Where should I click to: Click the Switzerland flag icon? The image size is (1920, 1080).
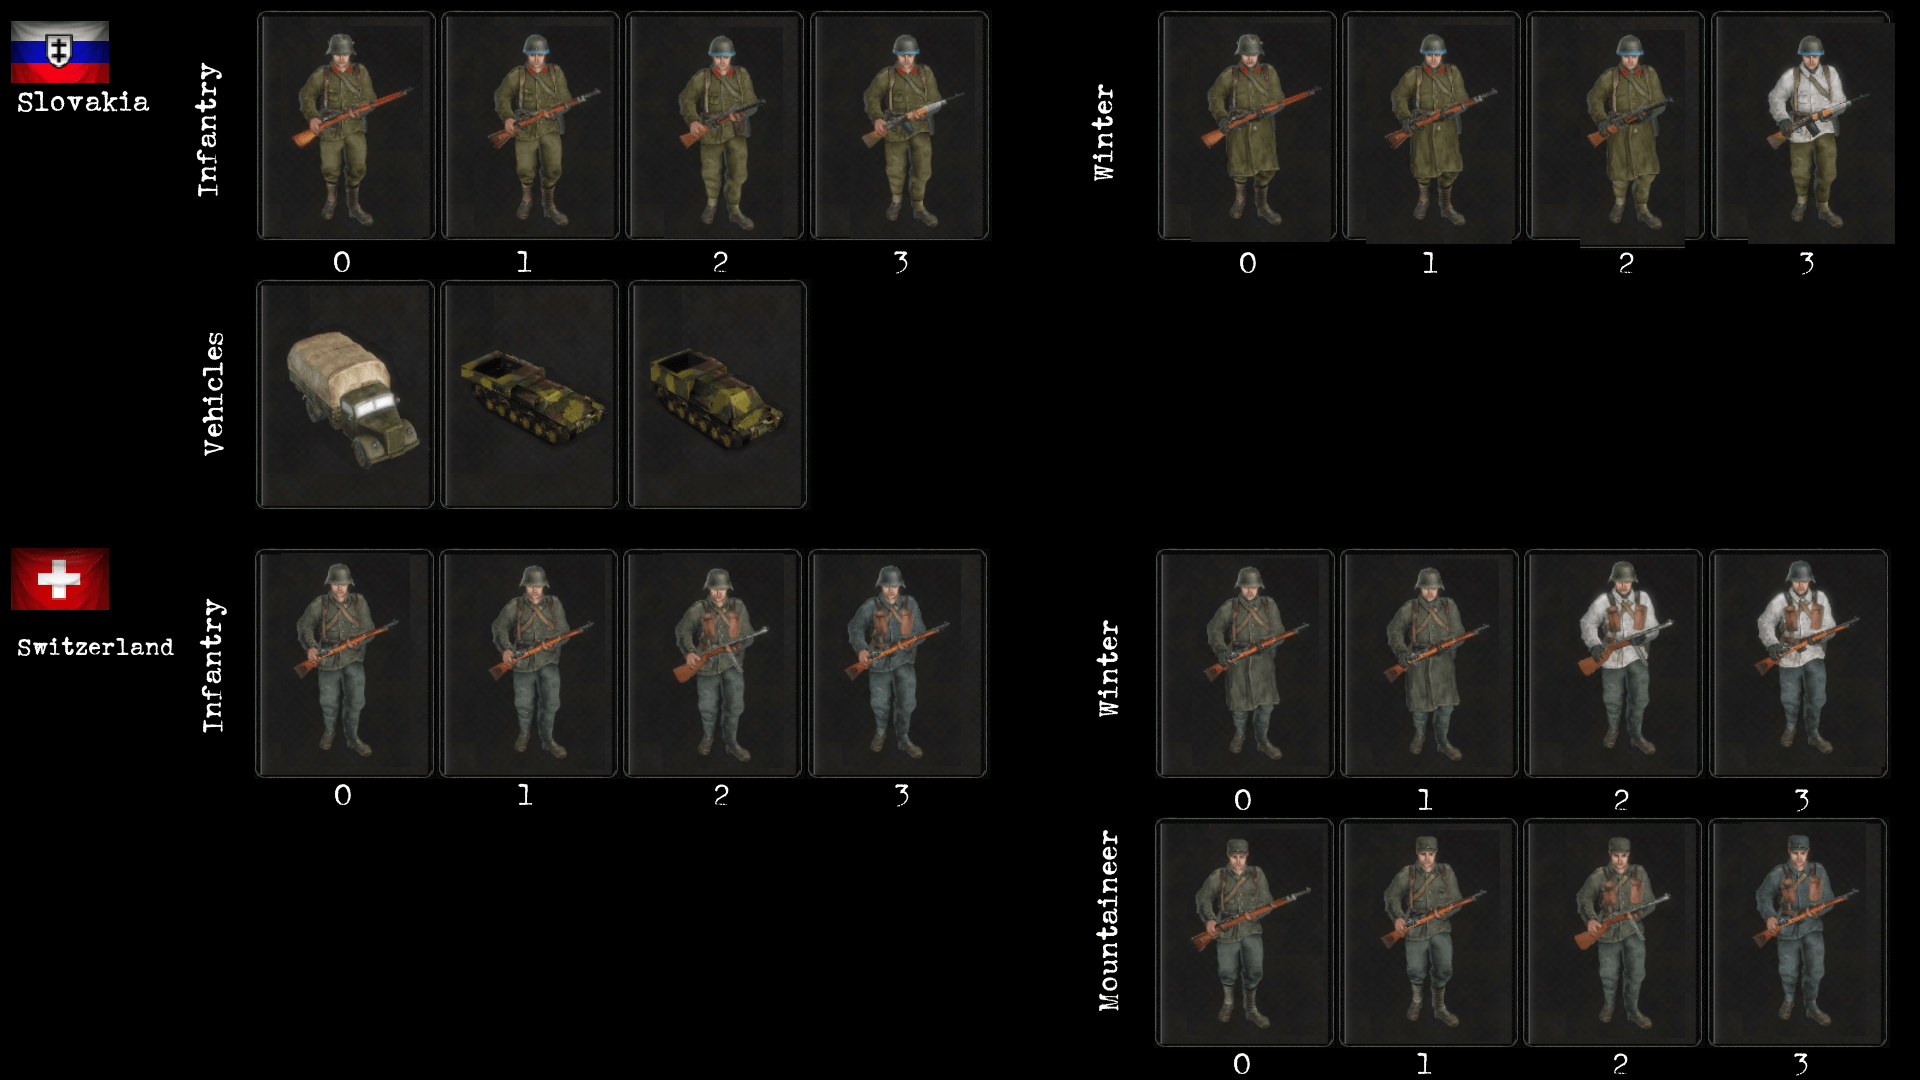[x=60, y=579]
